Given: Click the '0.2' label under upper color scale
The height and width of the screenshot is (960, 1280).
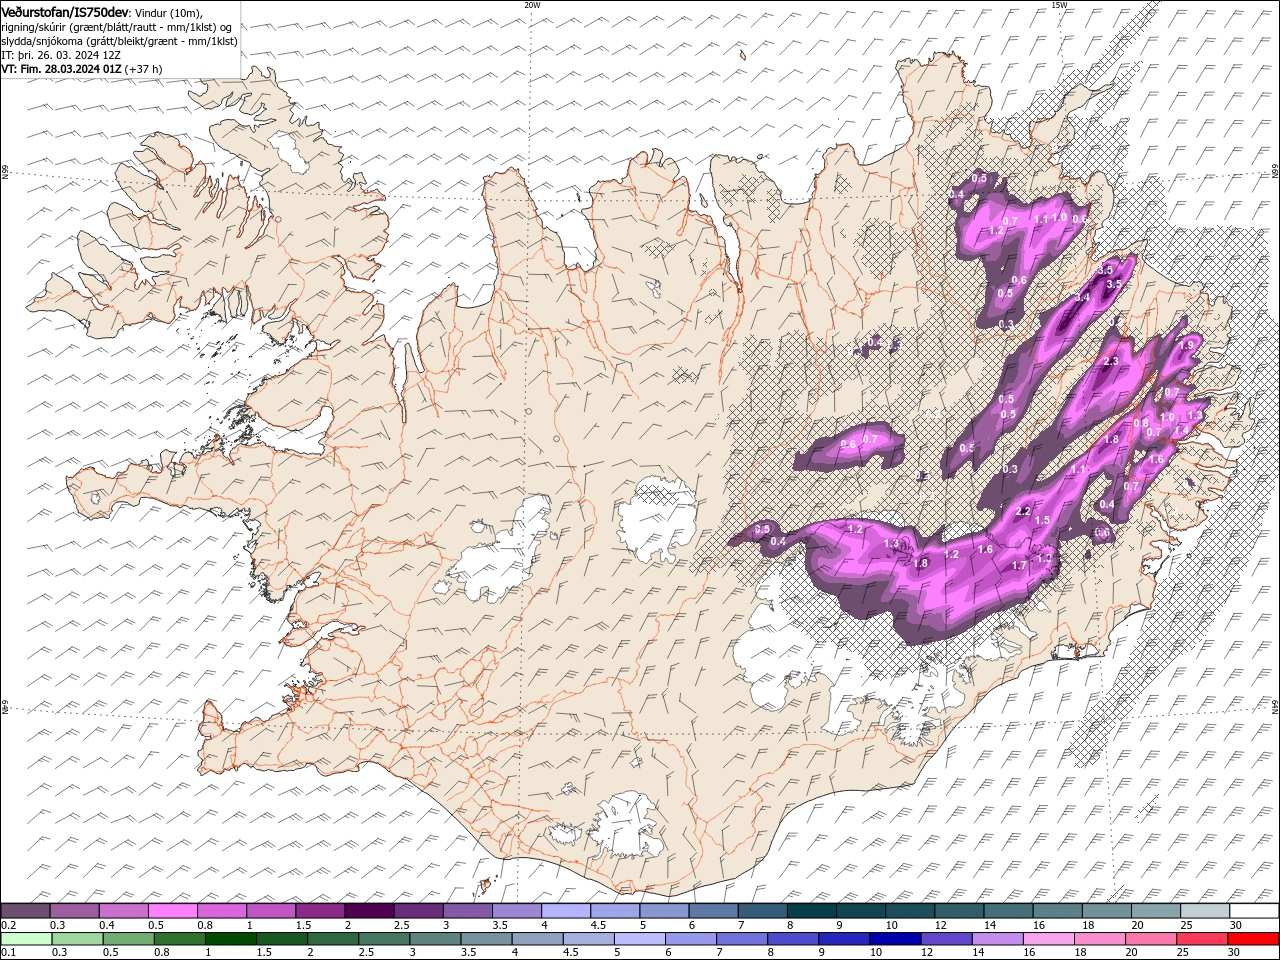Looking at the screenshot, I should click(8, 925).
